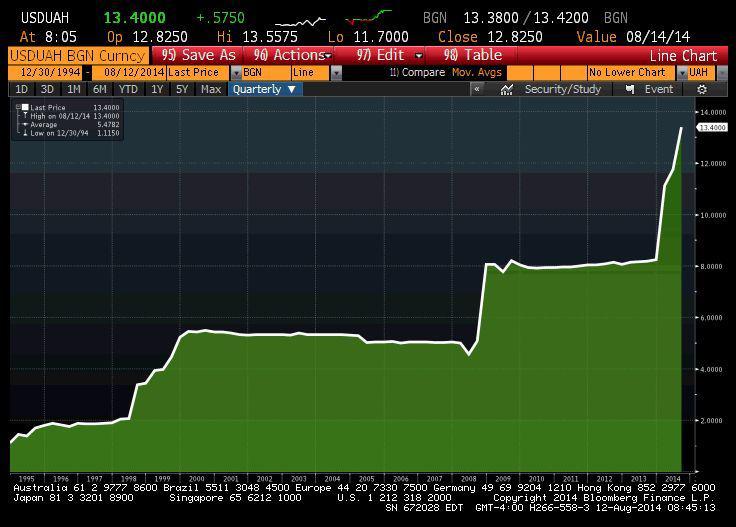Open the Line chart type dropdown
This screenshot has width=736, height=527.
[336, 73]
